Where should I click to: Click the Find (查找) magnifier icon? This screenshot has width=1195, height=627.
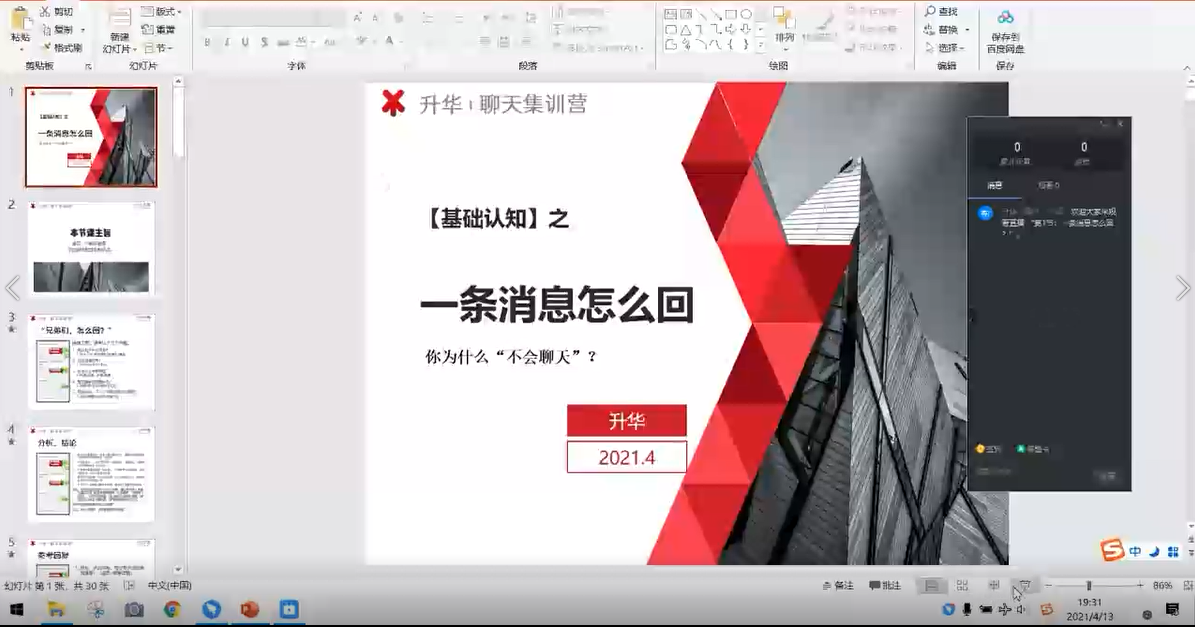click(929, 12)
